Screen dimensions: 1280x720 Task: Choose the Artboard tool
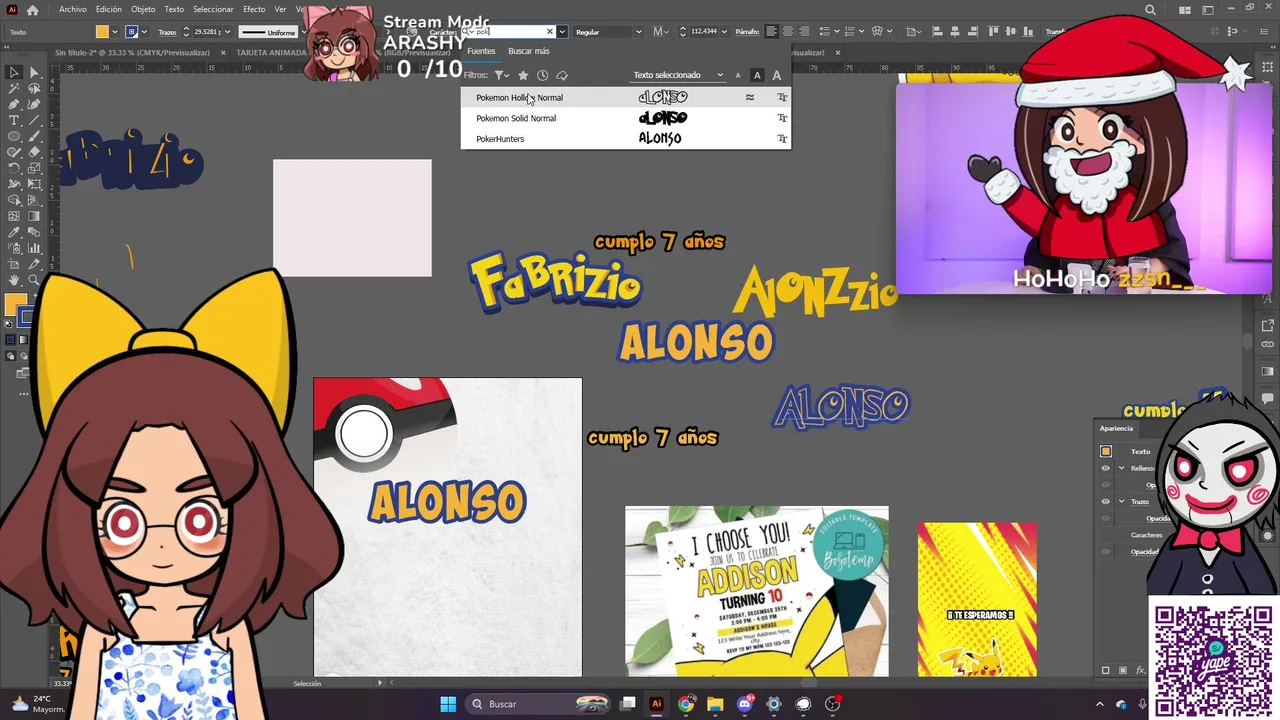pyautogui.click(x=14, y=264)
